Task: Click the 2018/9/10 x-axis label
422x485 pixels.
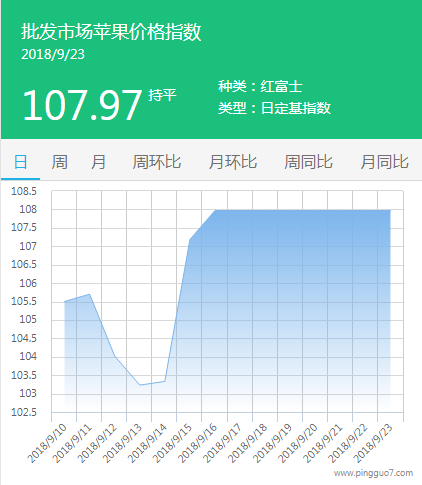Action: (47, 443)
